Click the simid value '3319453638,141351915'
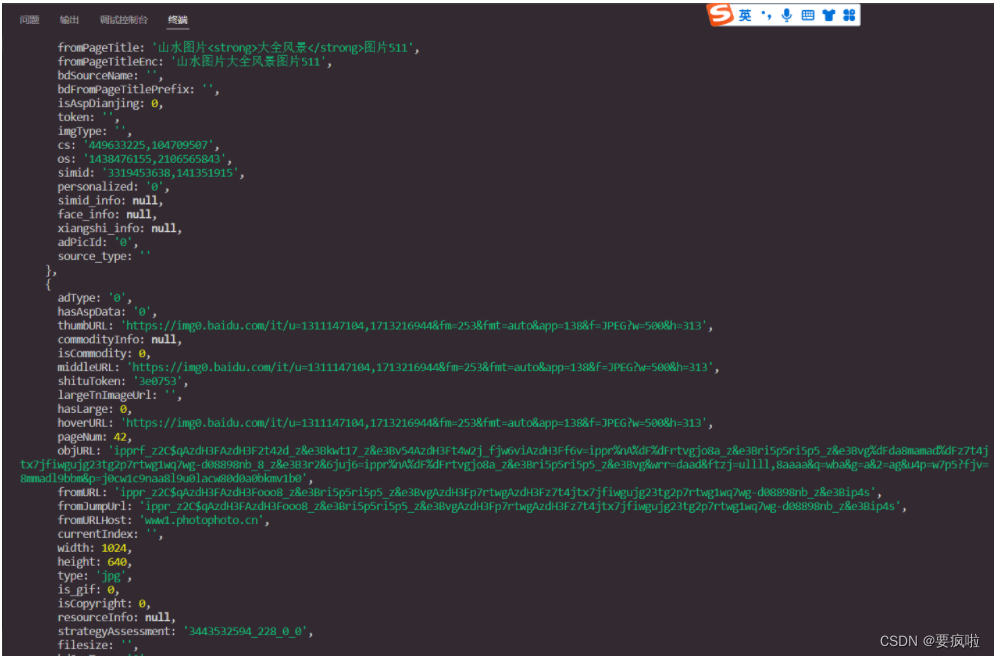 click(170, 173)
